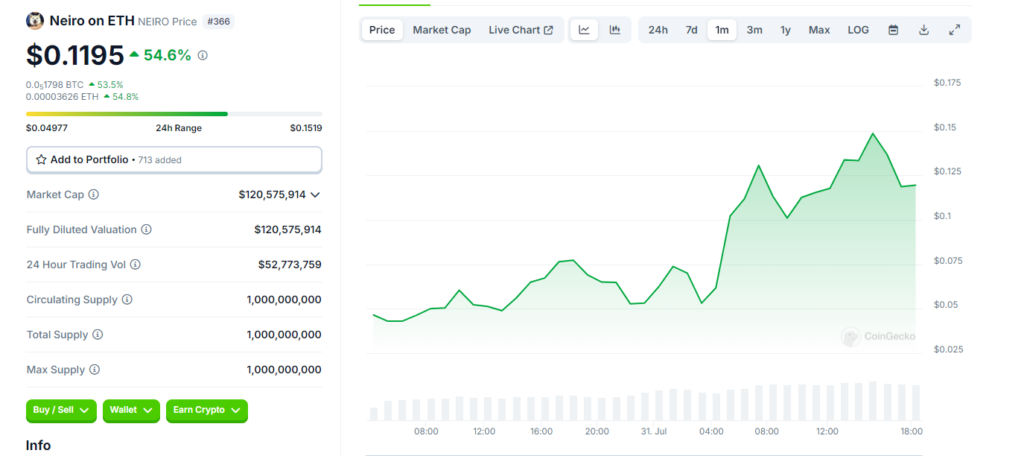1024x456 pixels.
Task: Set chart range to 3m
Action: pos(754,30)
